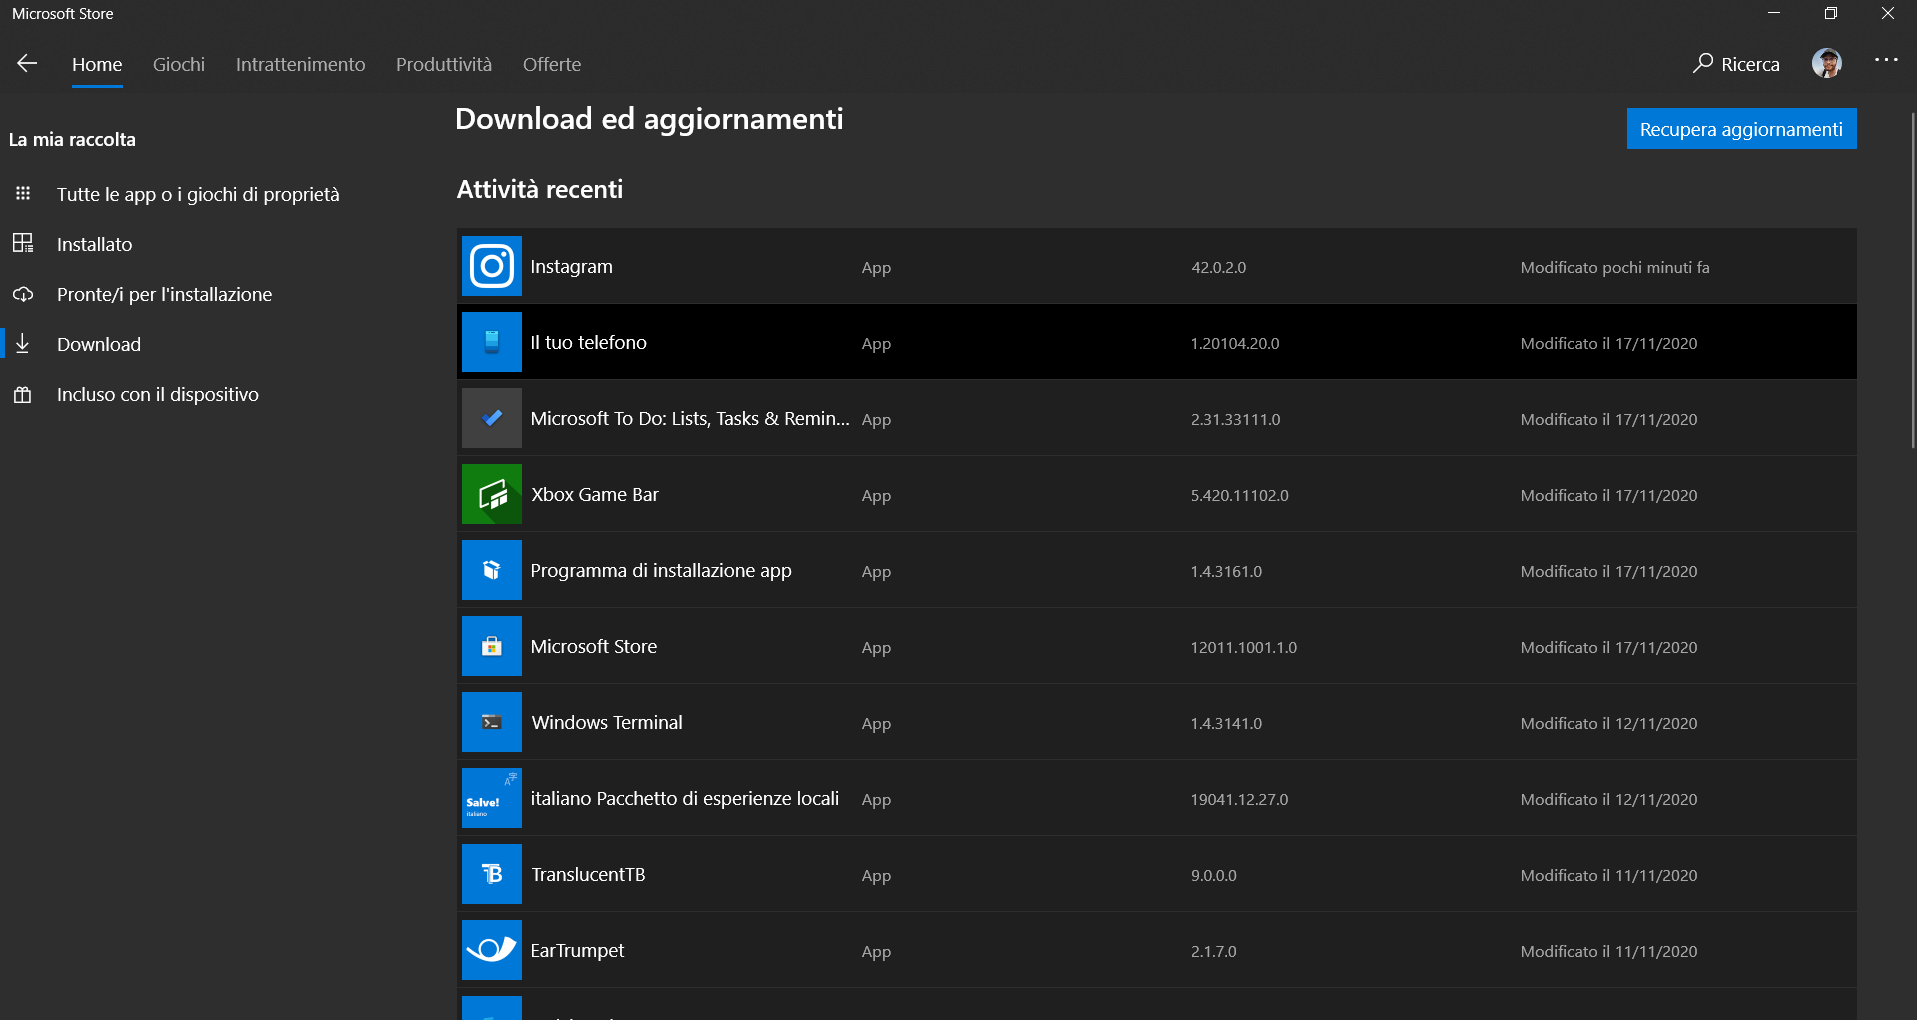
Task: Click the Ricerca search label
Action: pyautogui.click(x=1750, y=64)
